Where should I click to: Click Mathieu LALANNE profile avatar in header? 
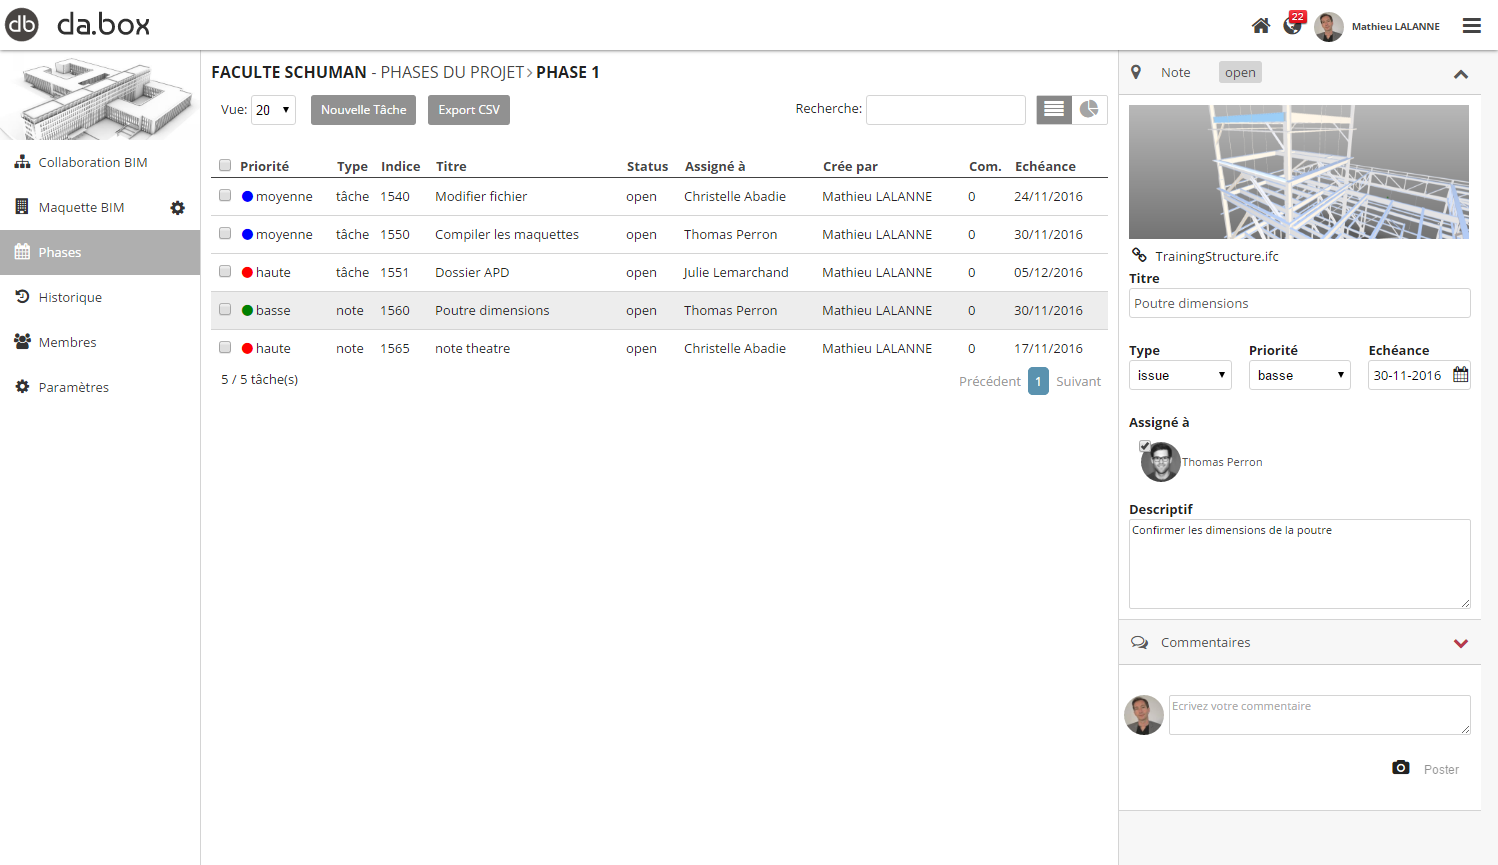coord(1329,27)
